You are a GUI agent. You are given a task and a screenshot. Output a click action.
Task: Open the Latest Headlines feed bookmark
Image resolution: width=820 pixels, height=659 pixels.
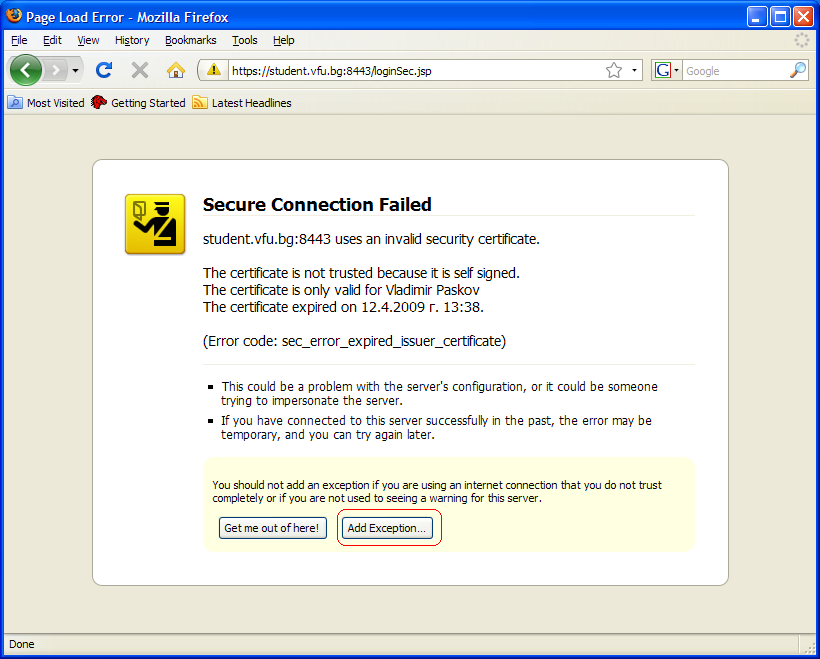tap(242, 103)
